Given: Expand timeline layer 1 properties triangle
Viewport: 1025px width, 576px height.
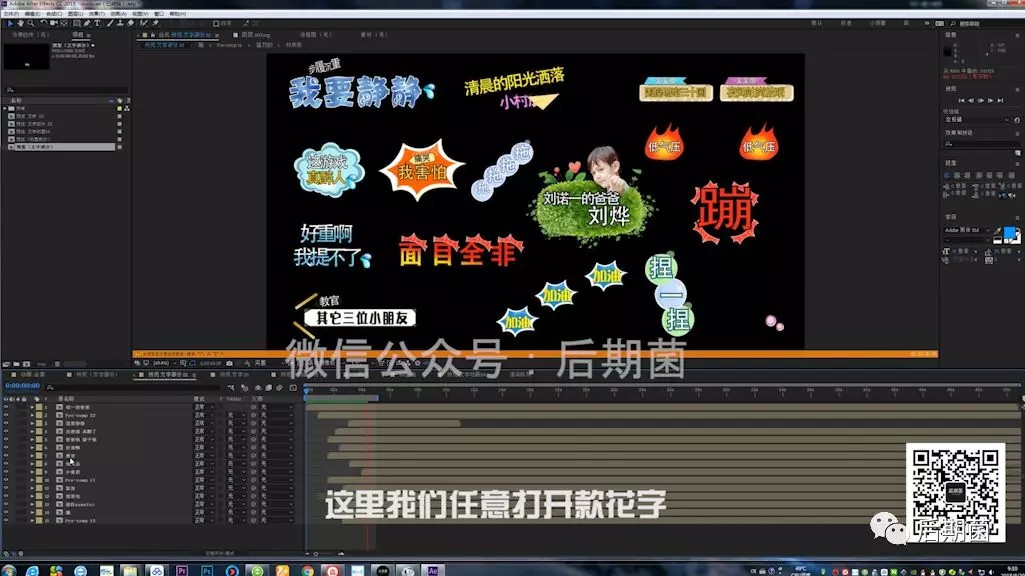Looking at the screenshot, I should tap(32, 407).
